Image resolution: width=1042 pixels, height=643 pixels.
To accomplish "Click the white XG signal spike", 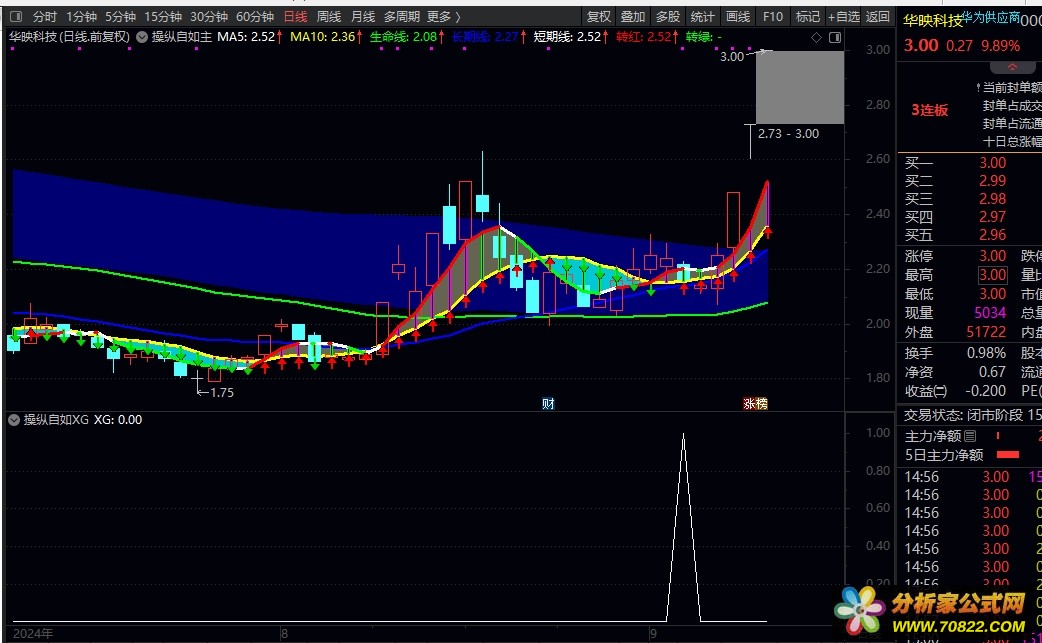I will (x=683, y=527).
